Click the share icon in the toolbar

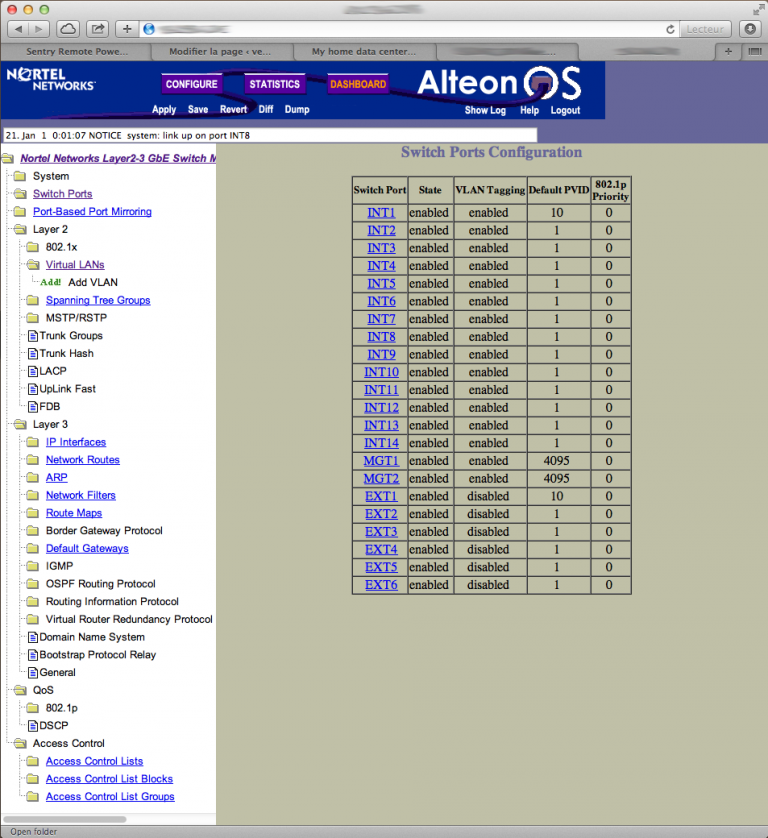98,29
